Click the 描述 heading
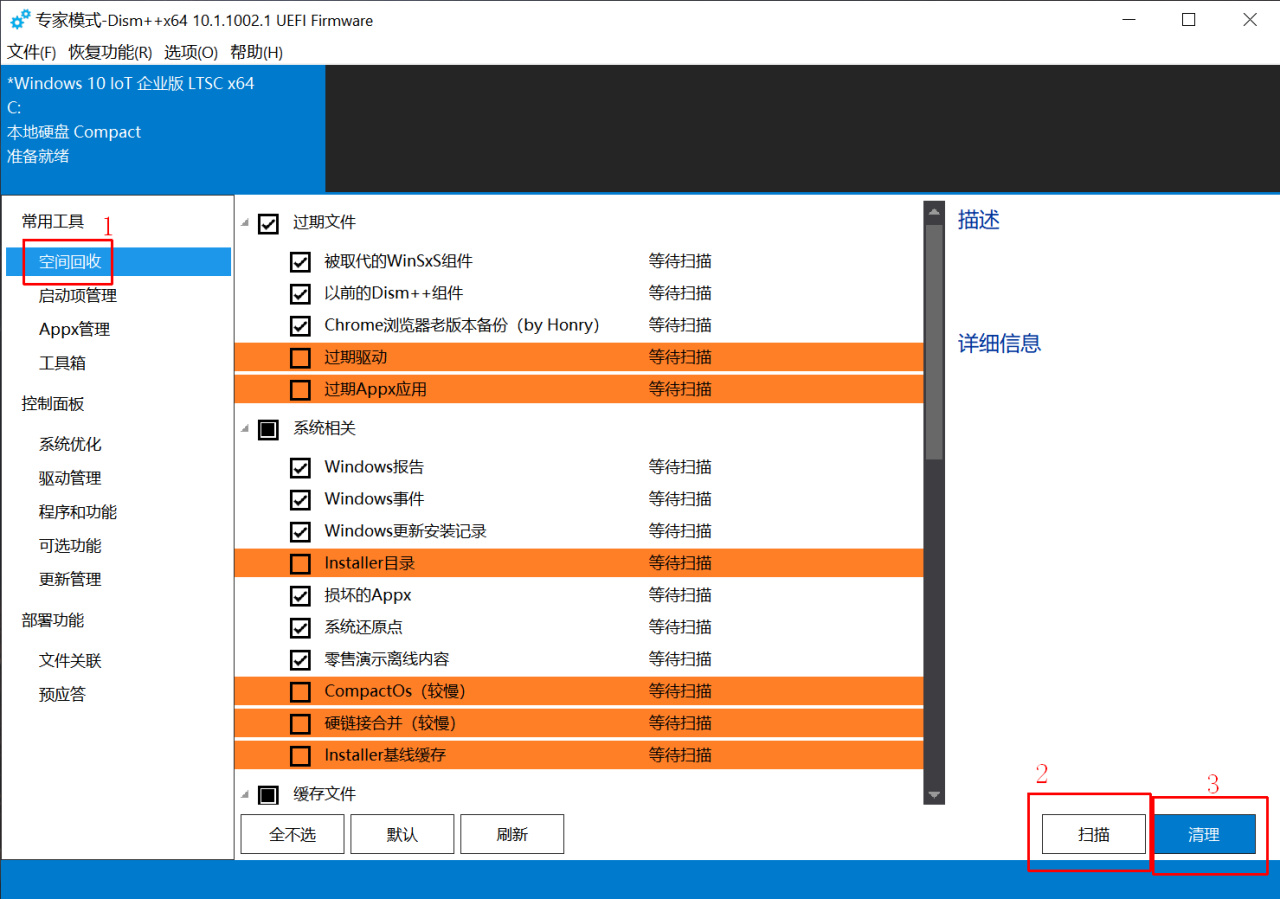 tap(979, 221)
